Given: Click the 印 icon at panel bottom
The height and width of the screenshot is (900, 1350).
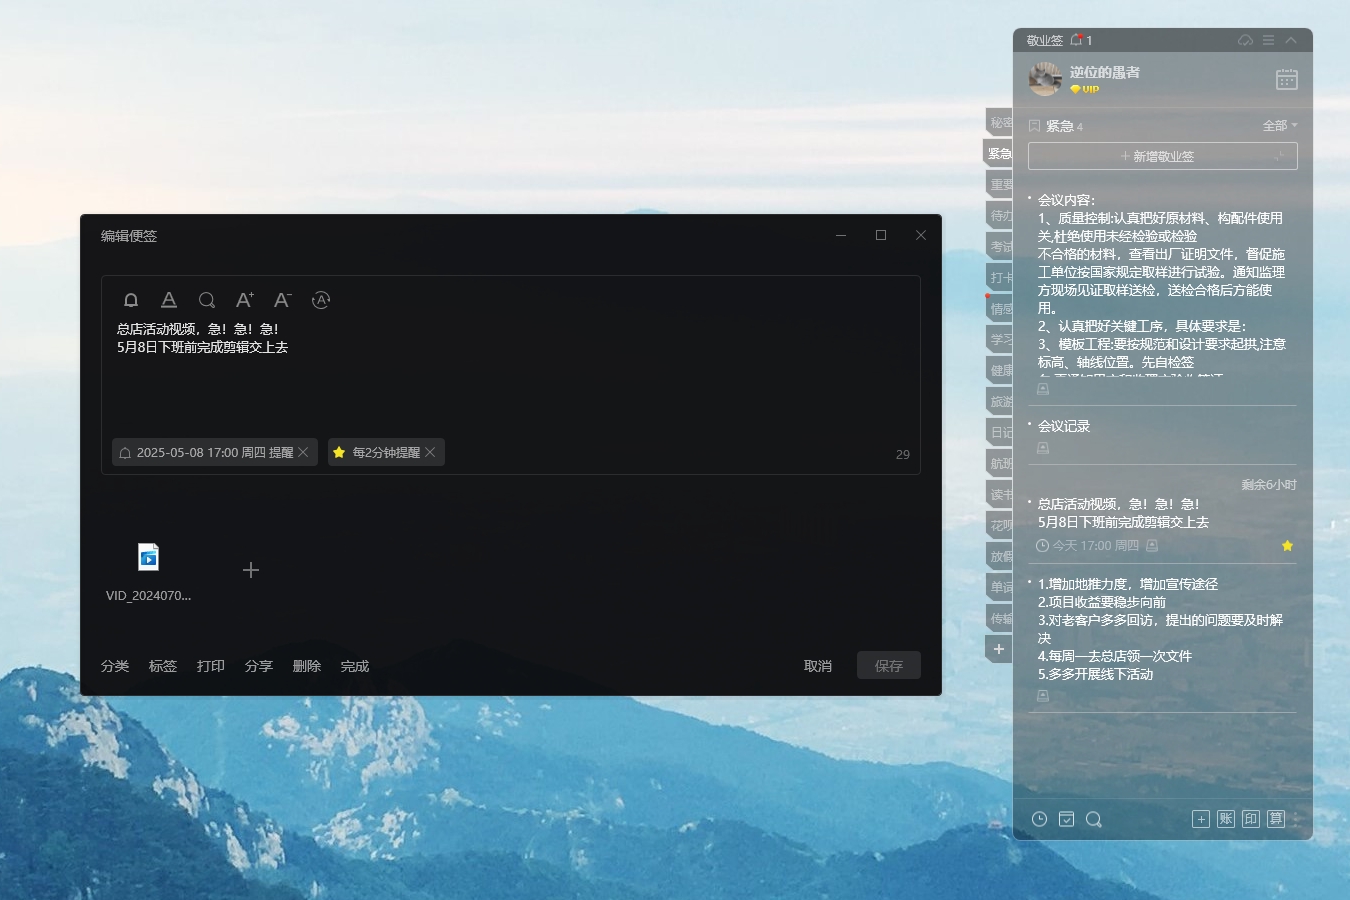Looking at the screenshot, I should point(1251,819).
